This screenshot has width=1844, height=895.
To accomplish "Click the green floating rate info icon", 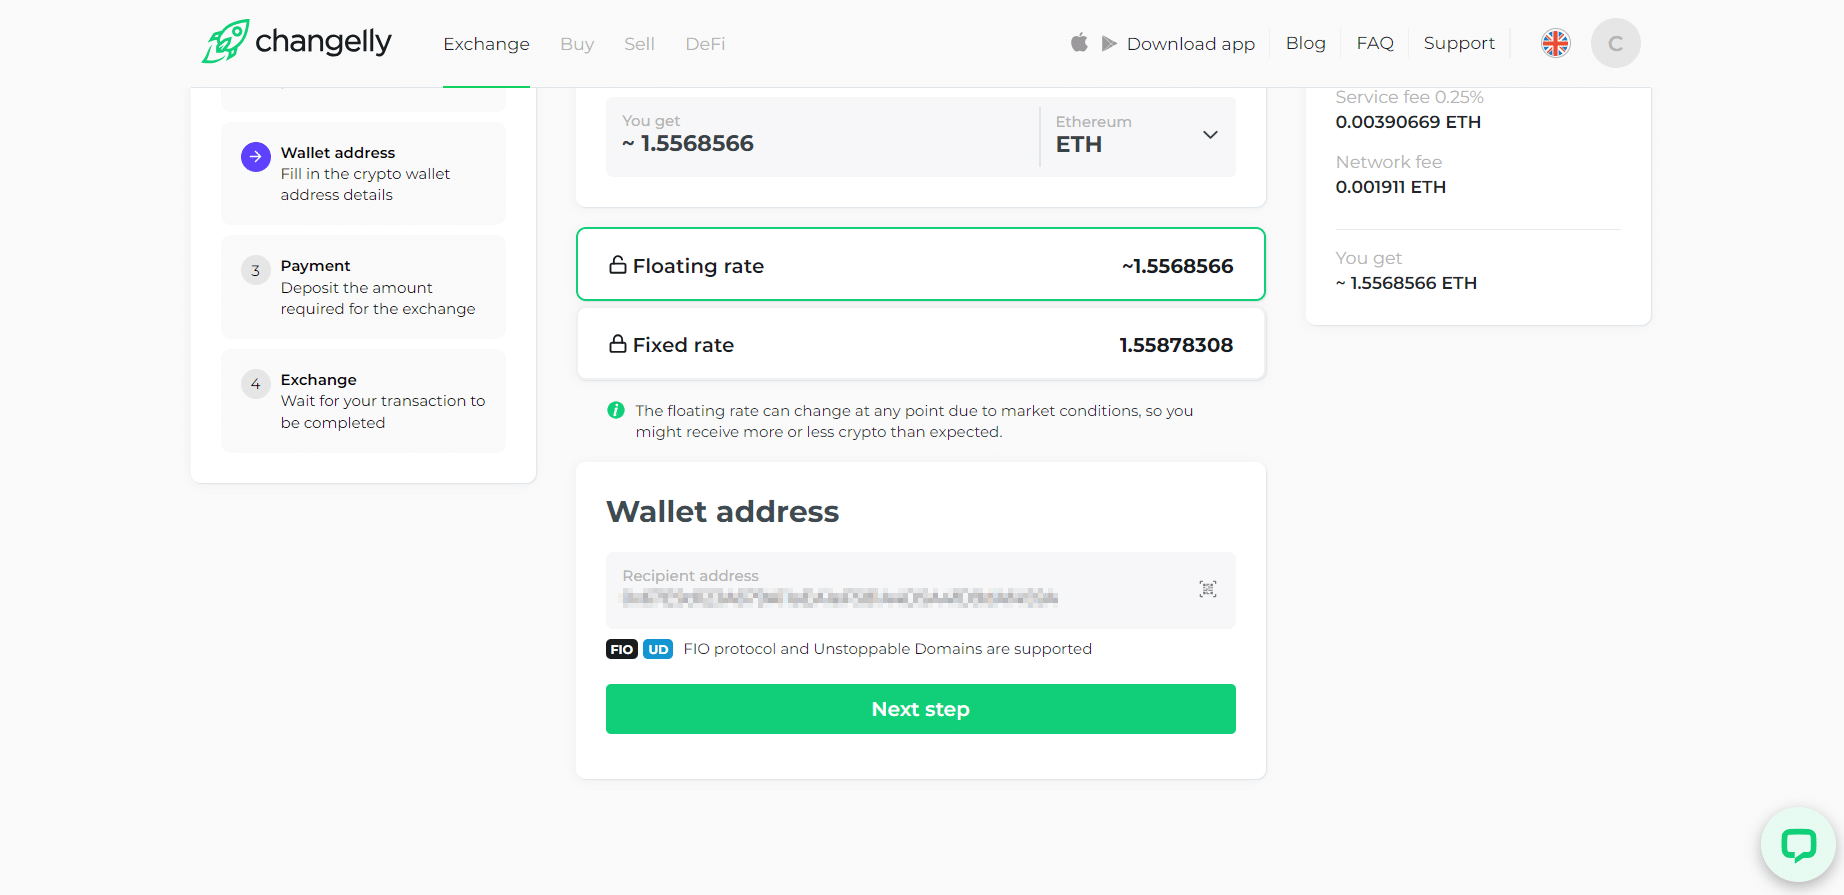I will [x=616, y=410].
